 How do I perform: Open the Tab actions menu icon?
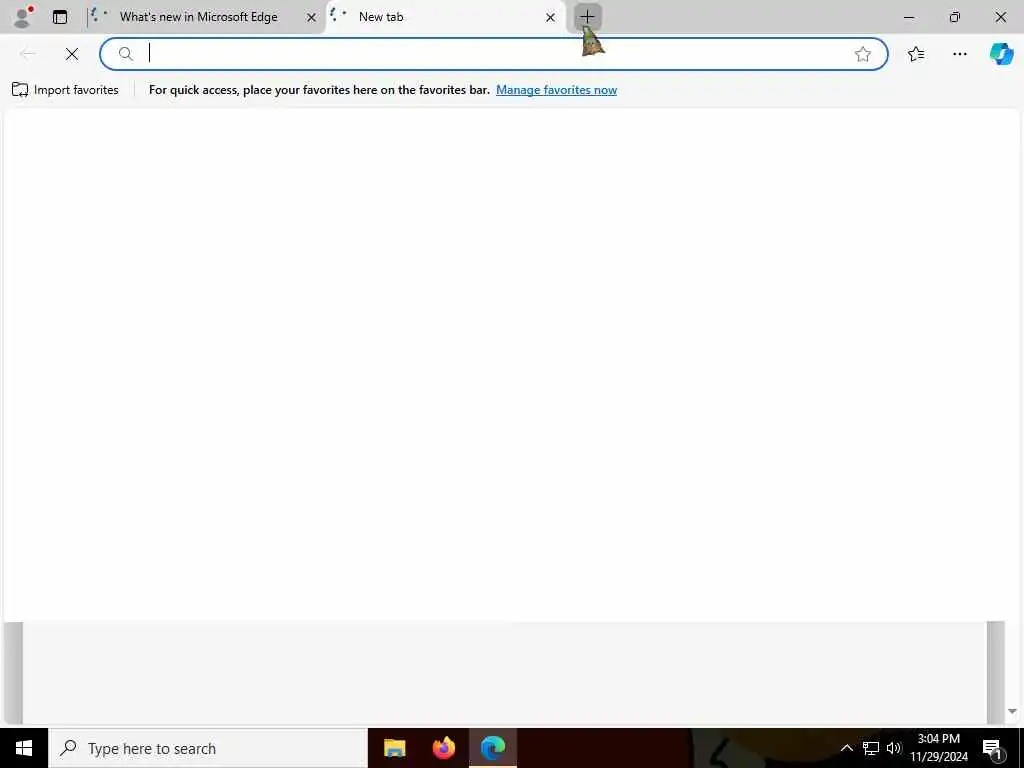(59, 17)
